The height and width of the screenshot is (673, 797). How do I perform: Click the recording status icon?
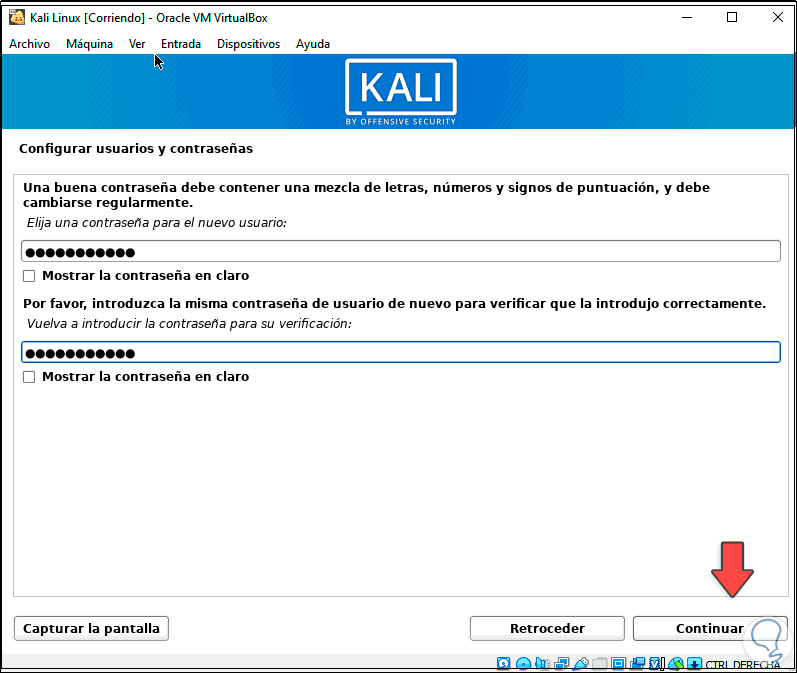638,663
